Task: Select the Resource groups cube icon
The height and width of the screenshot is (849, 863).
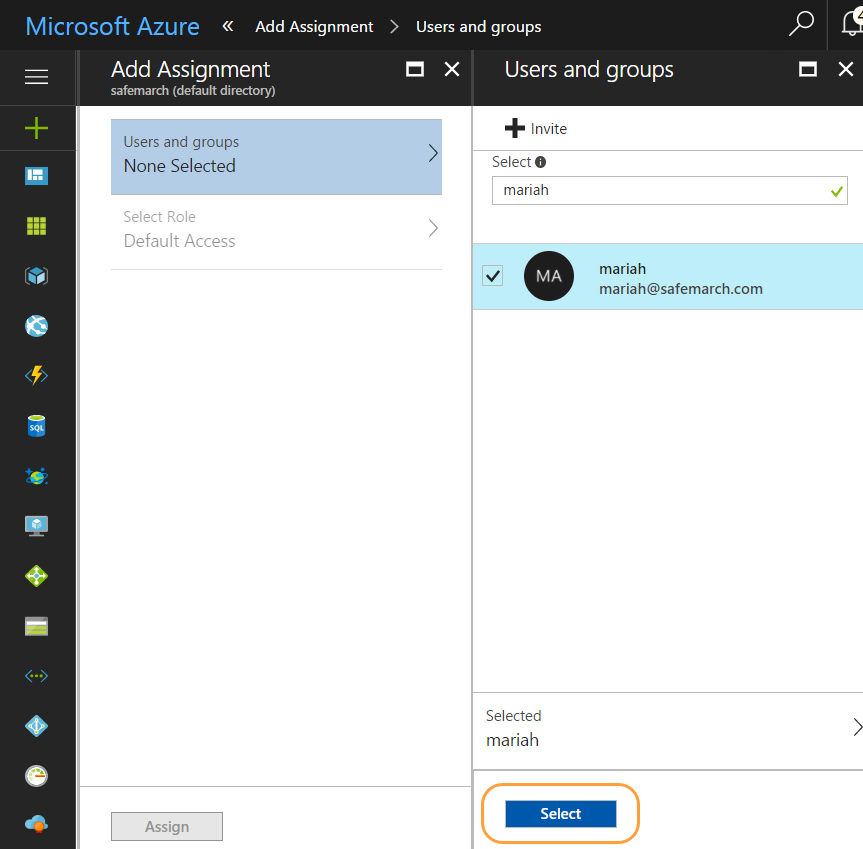Action: [x=36, y=276]
